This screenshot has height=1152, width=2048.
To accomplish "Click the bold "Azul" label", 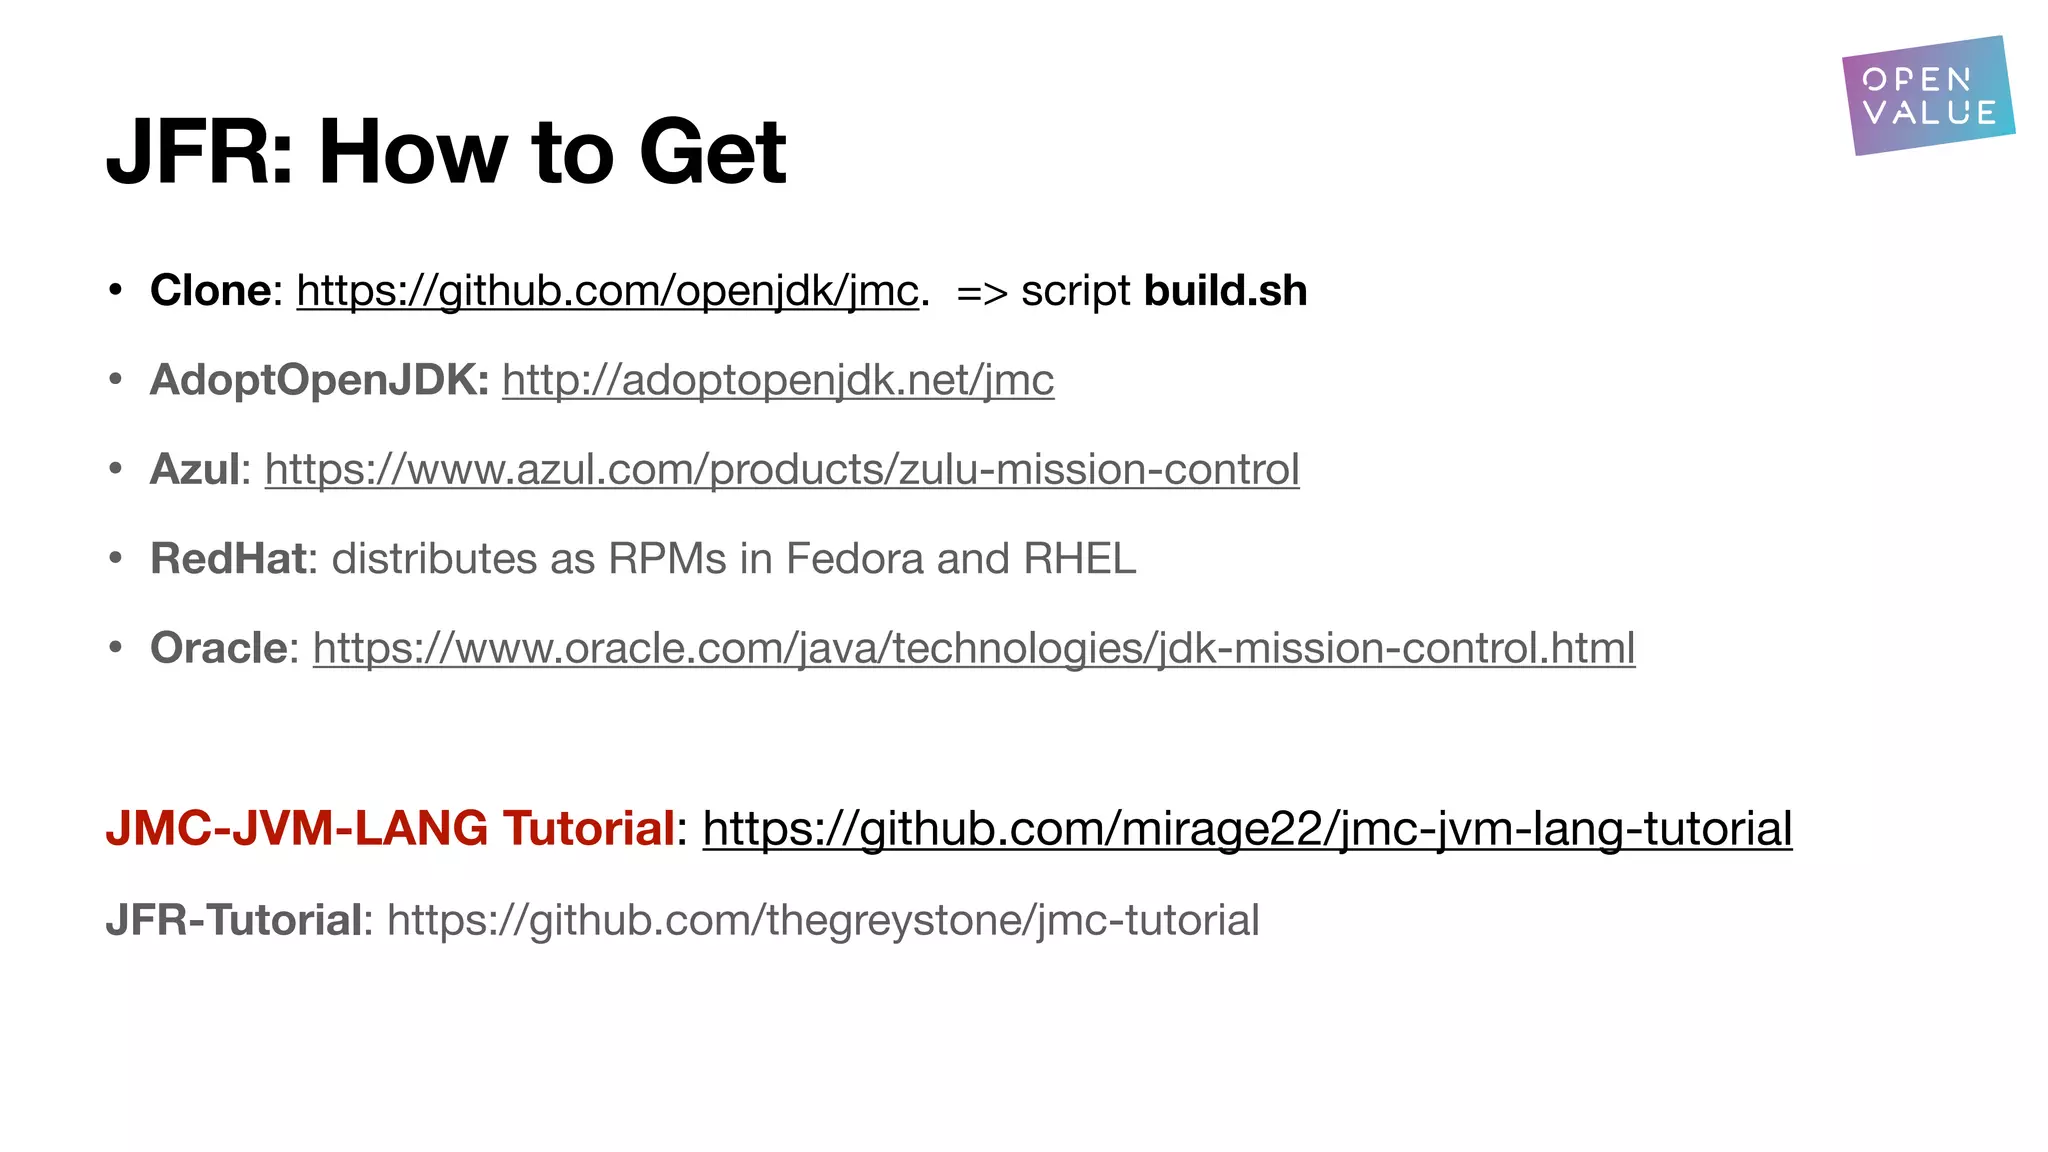I will tap(195, 469).
